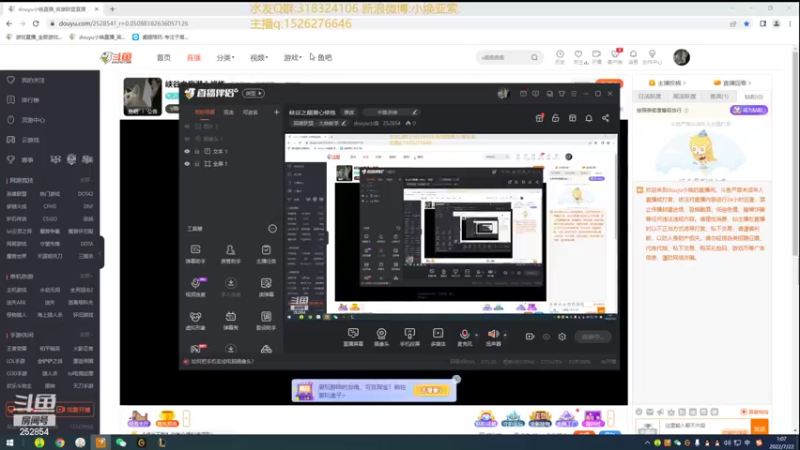Viewport: 800px width, 450px height.
Task: Click the gift box icon with red badge
Action: point(539,118)
